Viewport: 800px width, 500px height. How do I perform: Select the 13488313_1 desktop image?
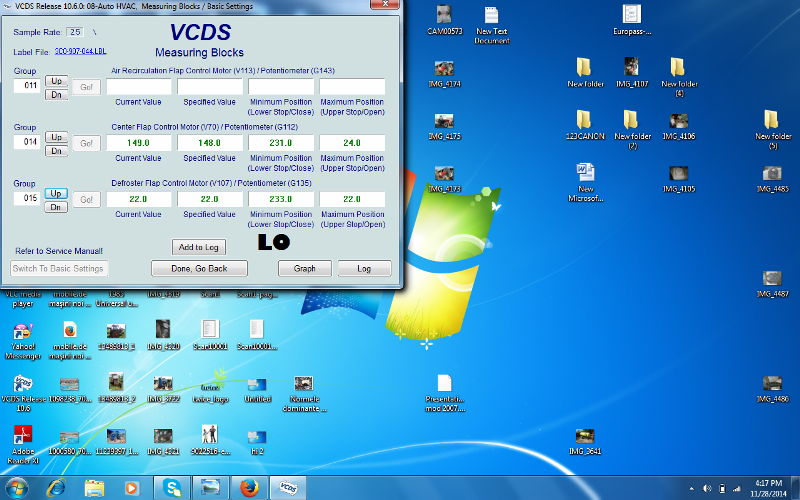[116, 336]
